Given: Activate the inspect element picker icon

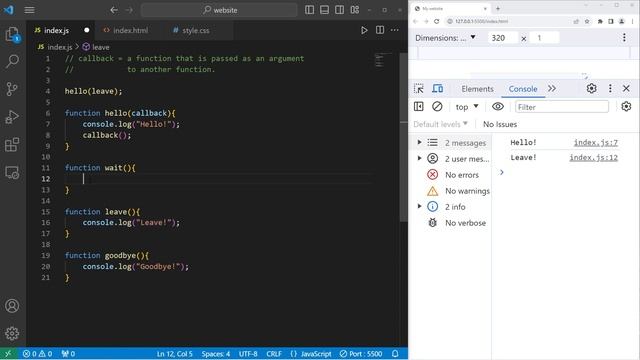Looking at the screenshot, I should pos(419,89).
